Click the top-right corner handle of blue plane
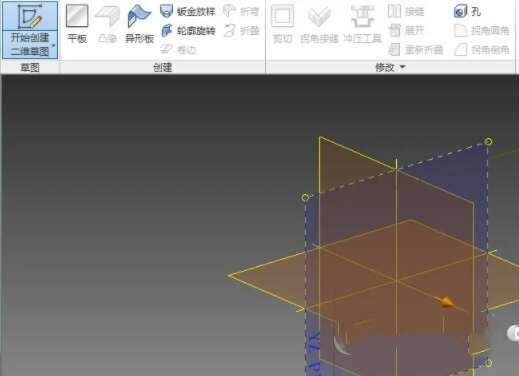Viewport: 519px width, 376px height. (488, 141)
